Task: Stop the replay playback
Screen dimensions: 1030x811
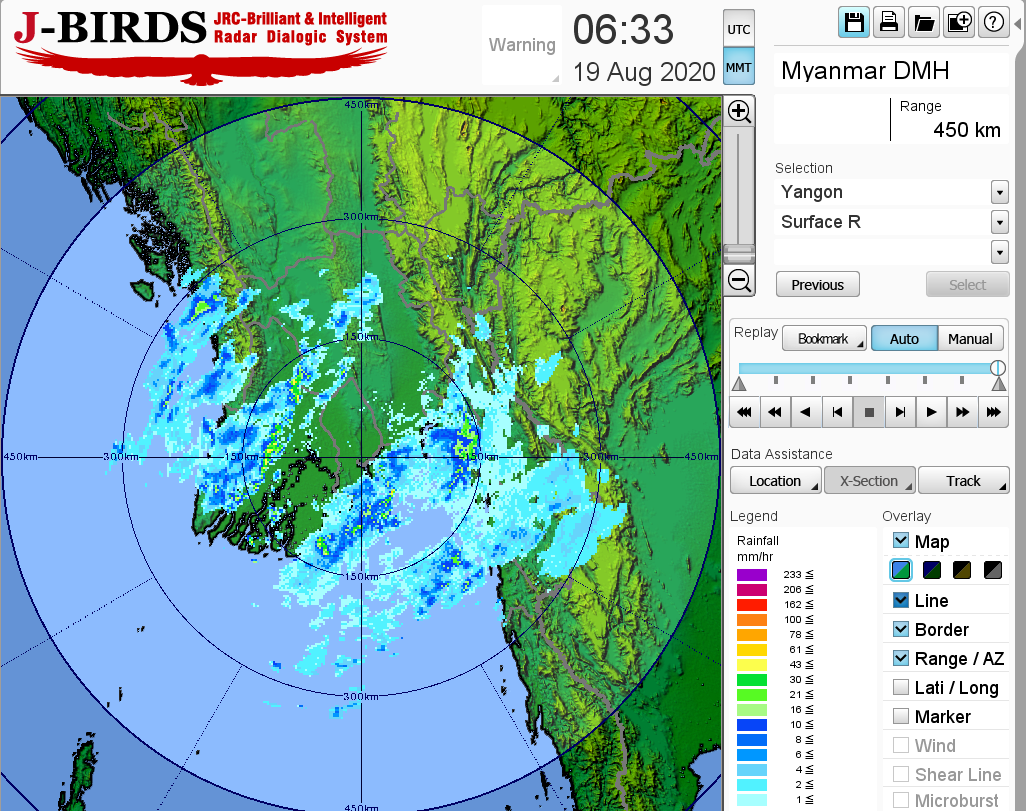Action: click(869, 412)
